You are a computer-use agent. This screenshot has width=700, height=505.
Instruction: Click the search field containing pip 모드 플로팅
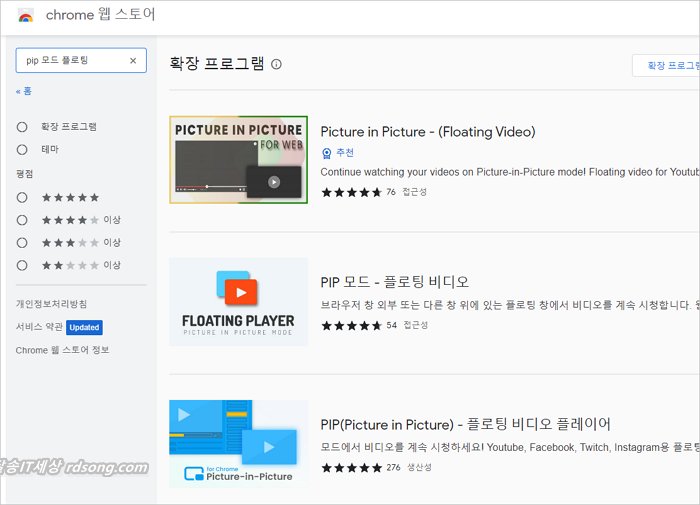[x=70, y=61]
